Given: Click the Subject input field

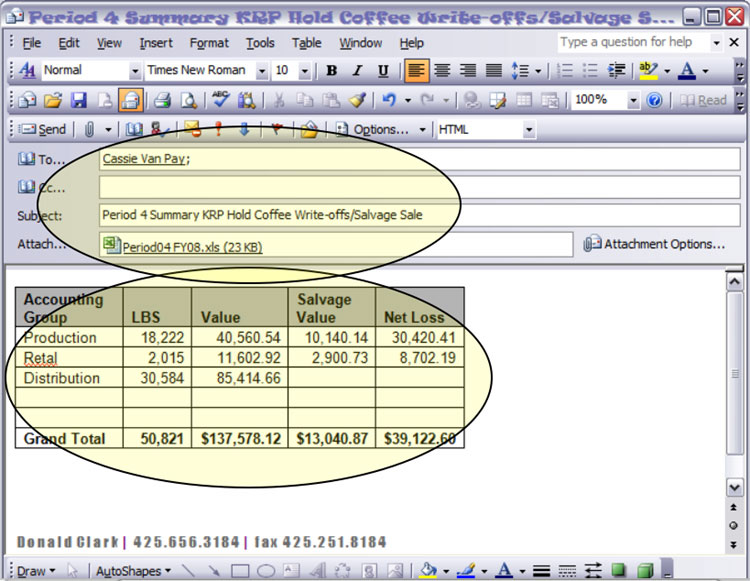Looking at the screenshot, I should click(x=419, y=215).
